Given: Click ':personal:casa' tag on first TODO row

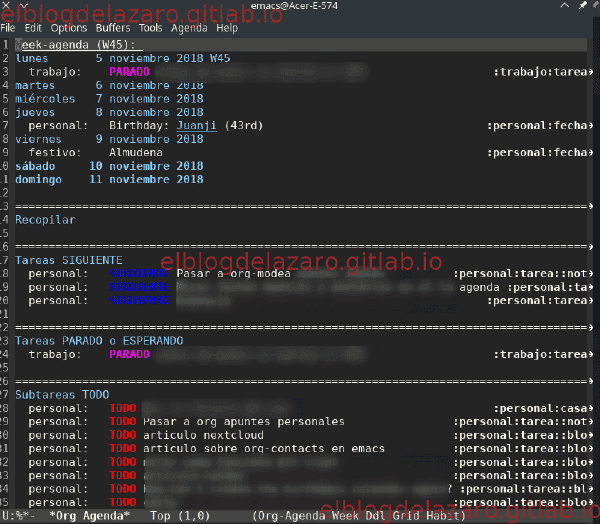Looking at the screenshot, I should (540, 408).
